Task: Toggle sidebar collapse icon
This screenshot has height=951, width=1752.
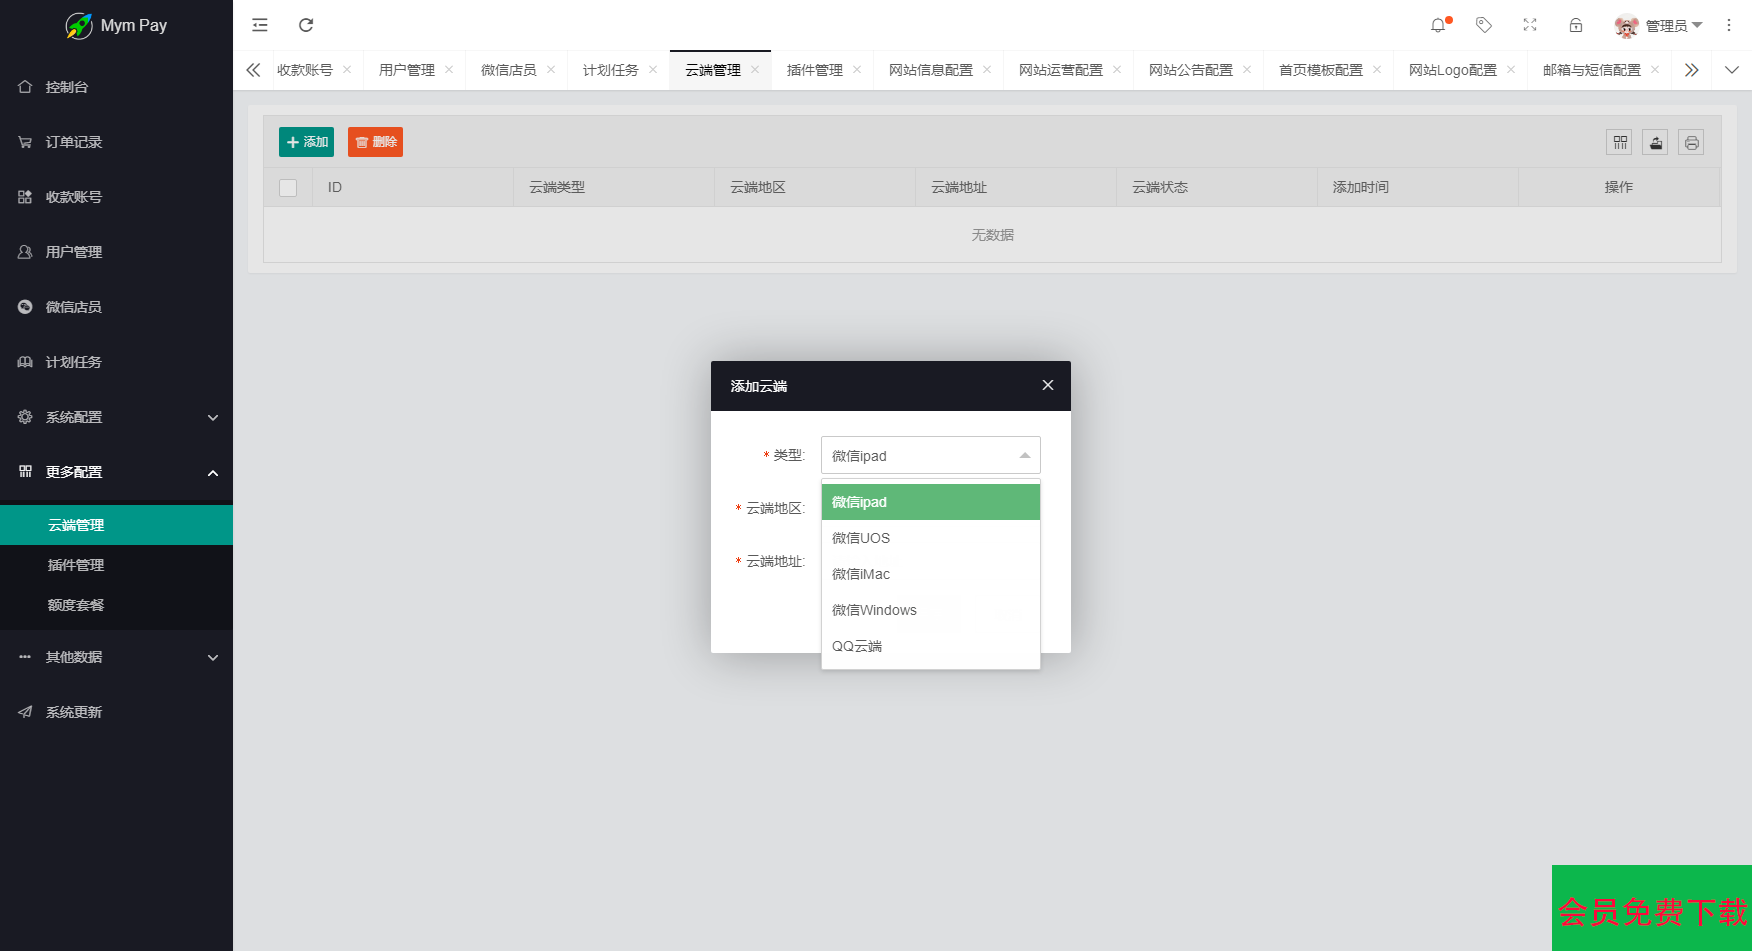Action: (260, 25)
